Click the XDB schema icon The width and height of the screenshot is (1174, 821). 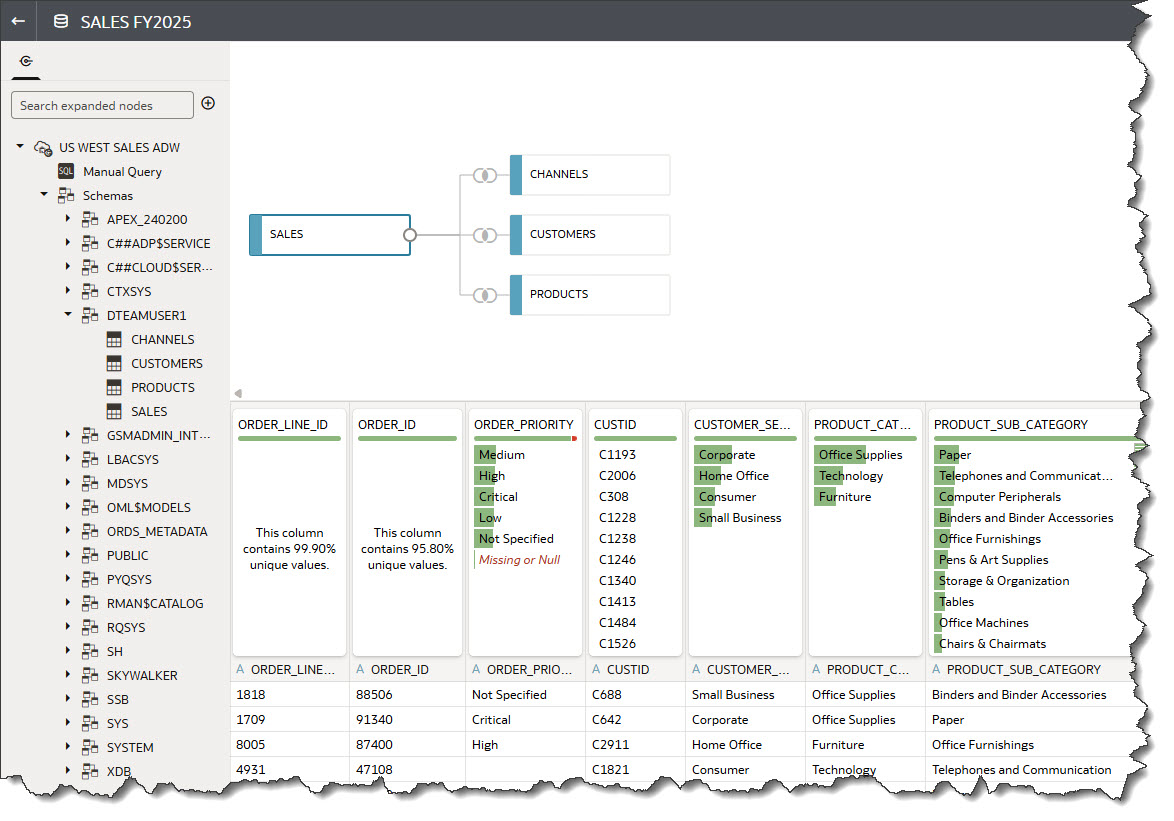pyautogui.click(x=90, y=771)
